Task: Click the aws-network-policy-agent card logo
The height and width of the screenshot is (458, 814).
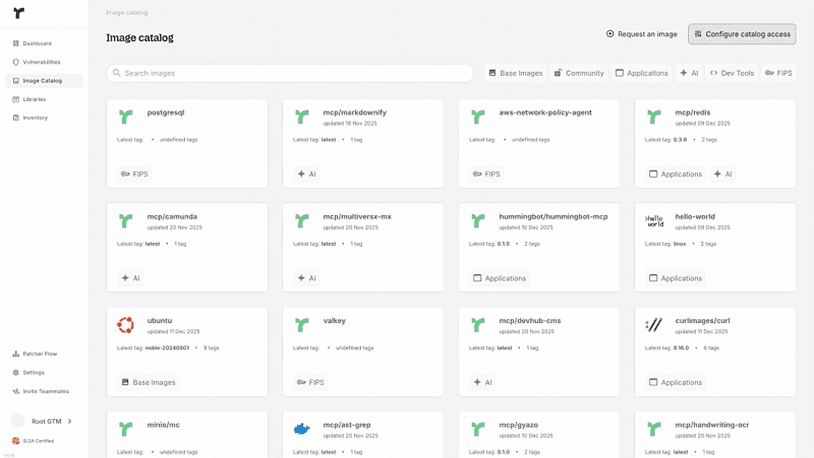Action: (x=478, y=117)
